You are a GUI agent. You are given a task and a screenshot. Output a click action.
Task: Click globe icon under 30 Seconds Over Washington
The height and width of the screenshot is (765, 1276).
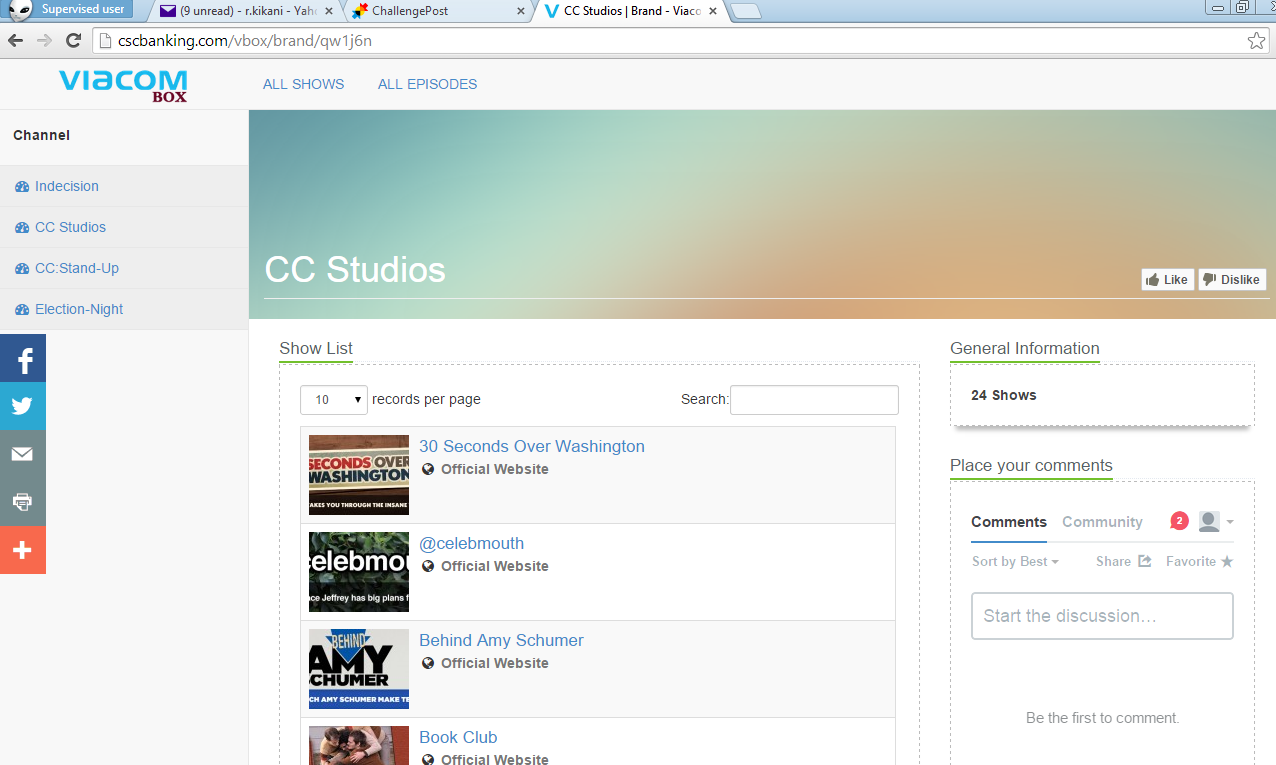(x=428, y=469)
